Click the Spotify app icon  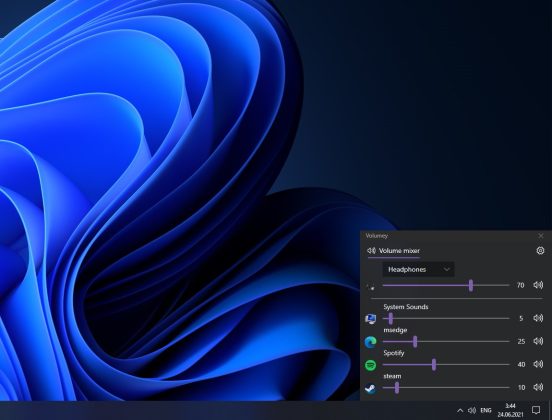click(x=370, y=365)
